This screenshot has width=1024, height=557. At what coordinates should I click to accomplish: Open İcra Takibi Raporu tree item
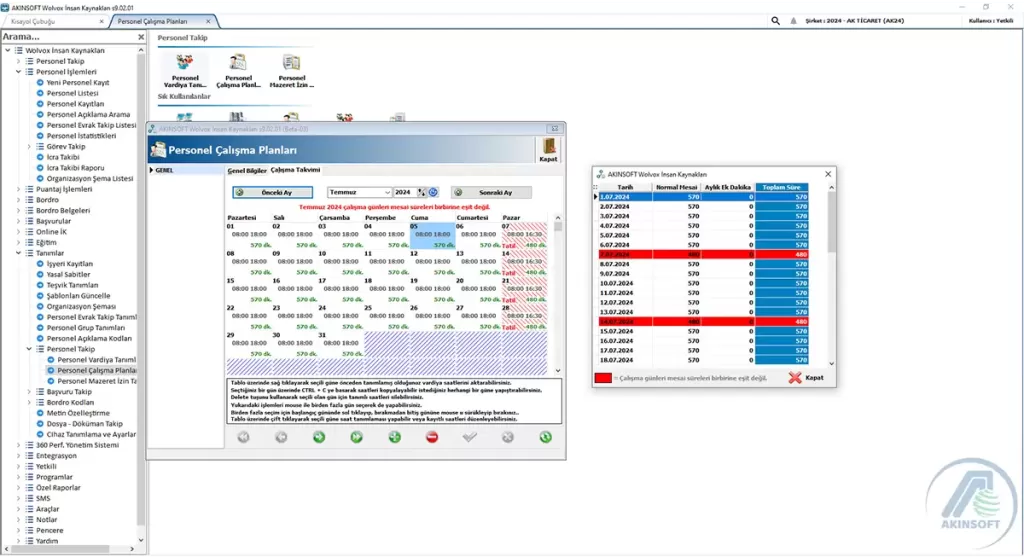75,168
